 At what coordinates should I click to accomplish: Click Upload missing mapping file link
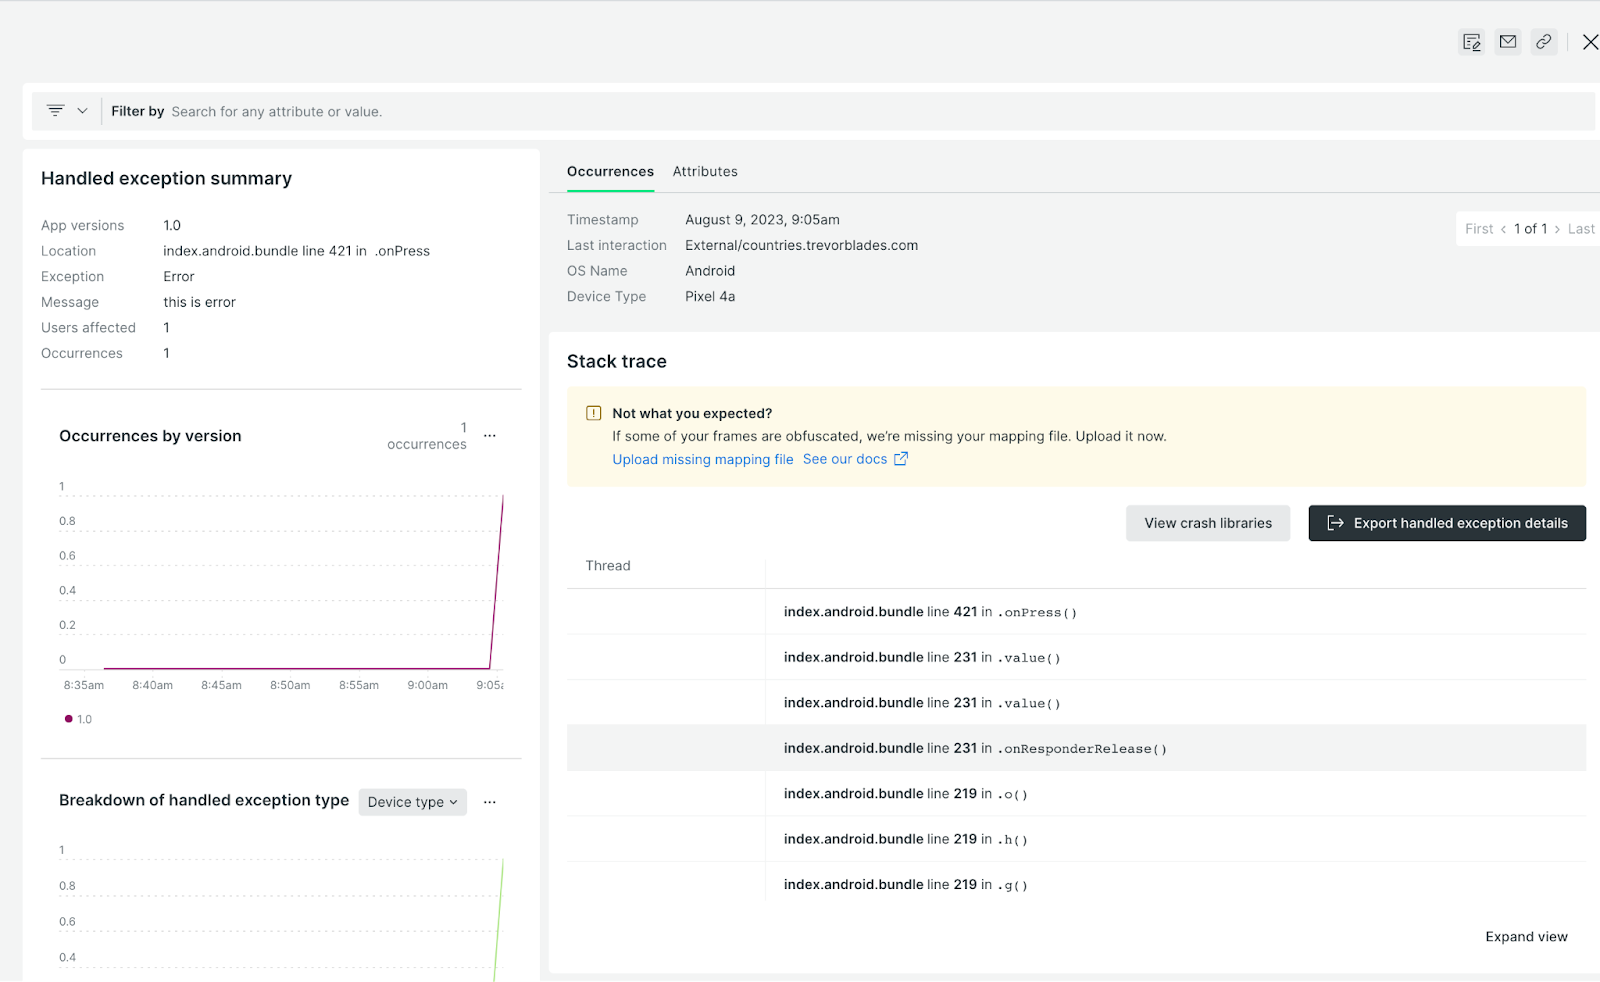coord(703,459)
